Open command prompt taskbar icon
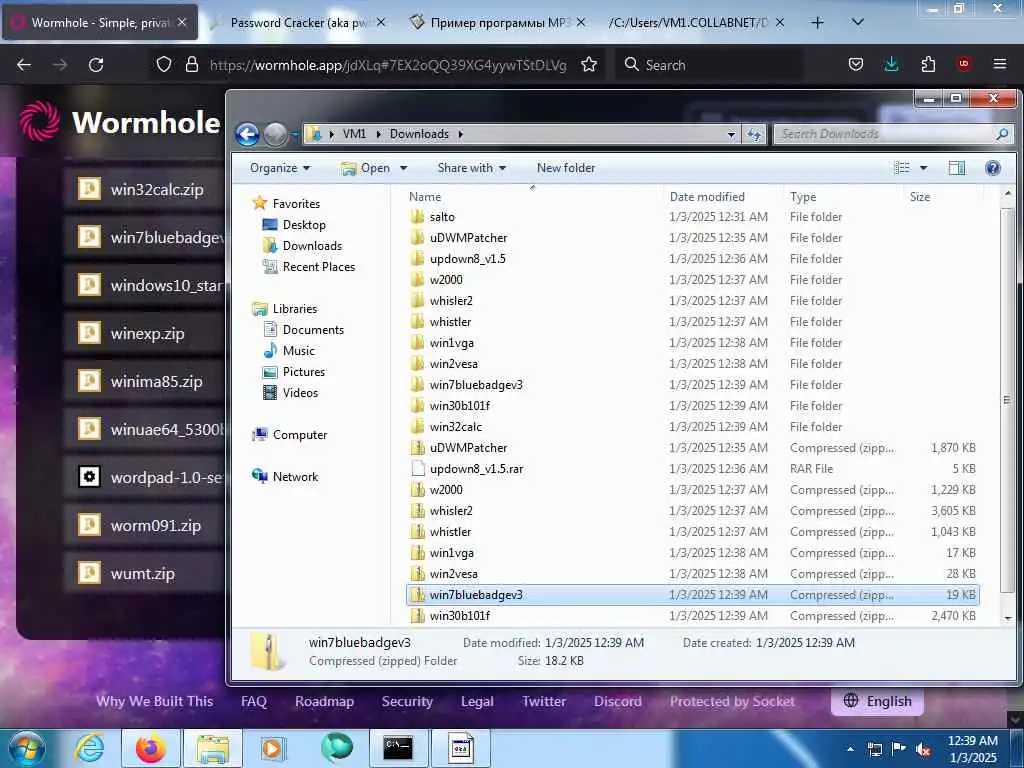Viewport: 1024px width, 768px height. tap(398, 748)
